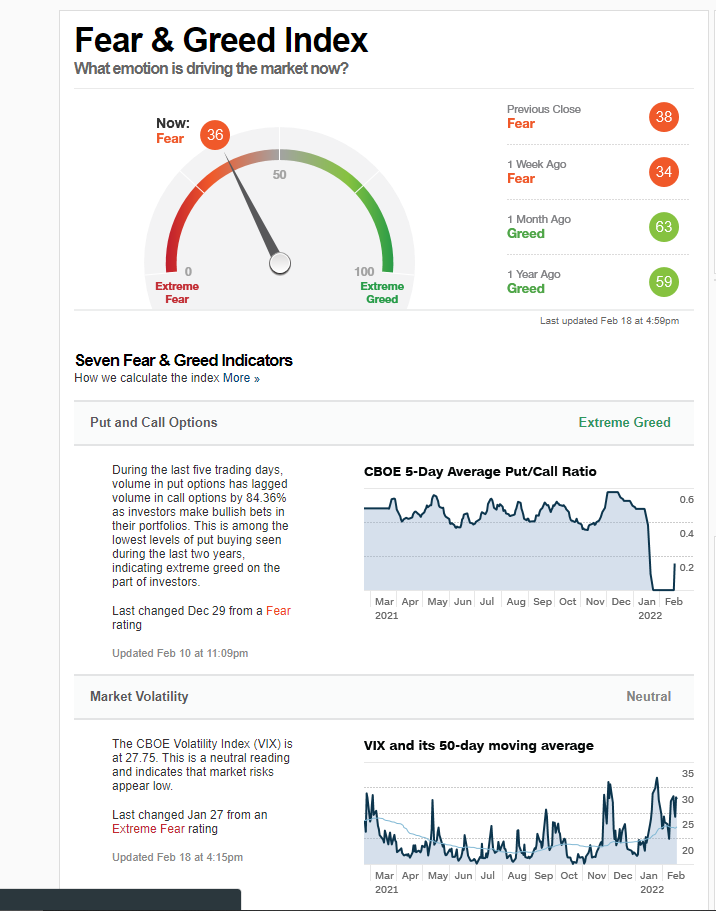This screenshot has height=911, width=716.
Task: Click the Previous Close 38 badge
Action: click(663, 117)
